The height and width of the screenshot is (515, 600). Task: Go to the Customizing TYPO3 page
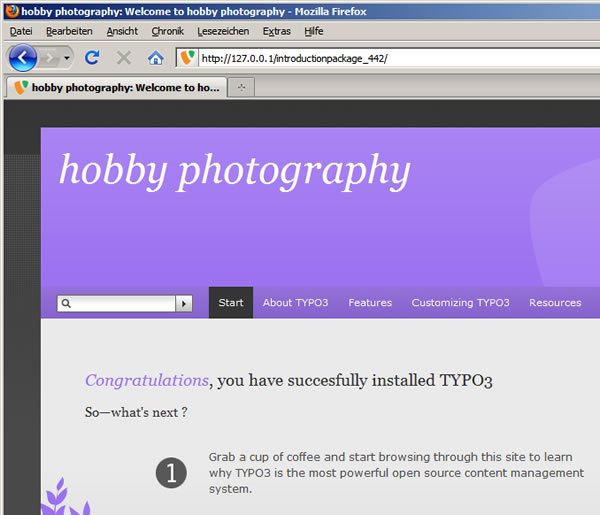[x=460, y=303]
